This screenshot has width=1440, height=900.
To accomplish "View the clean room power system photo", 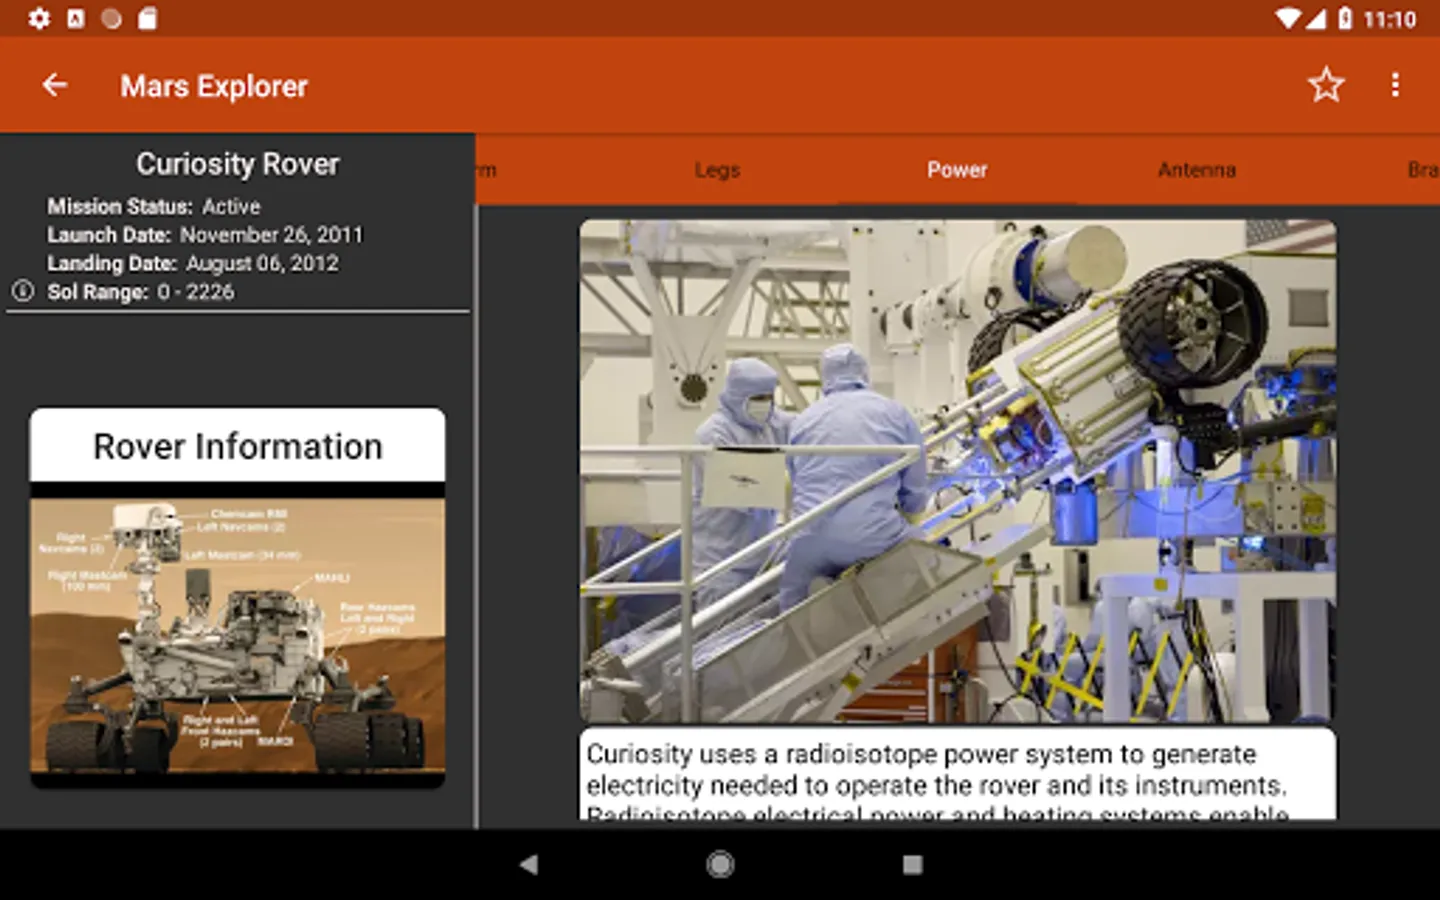I will point(957,471).
